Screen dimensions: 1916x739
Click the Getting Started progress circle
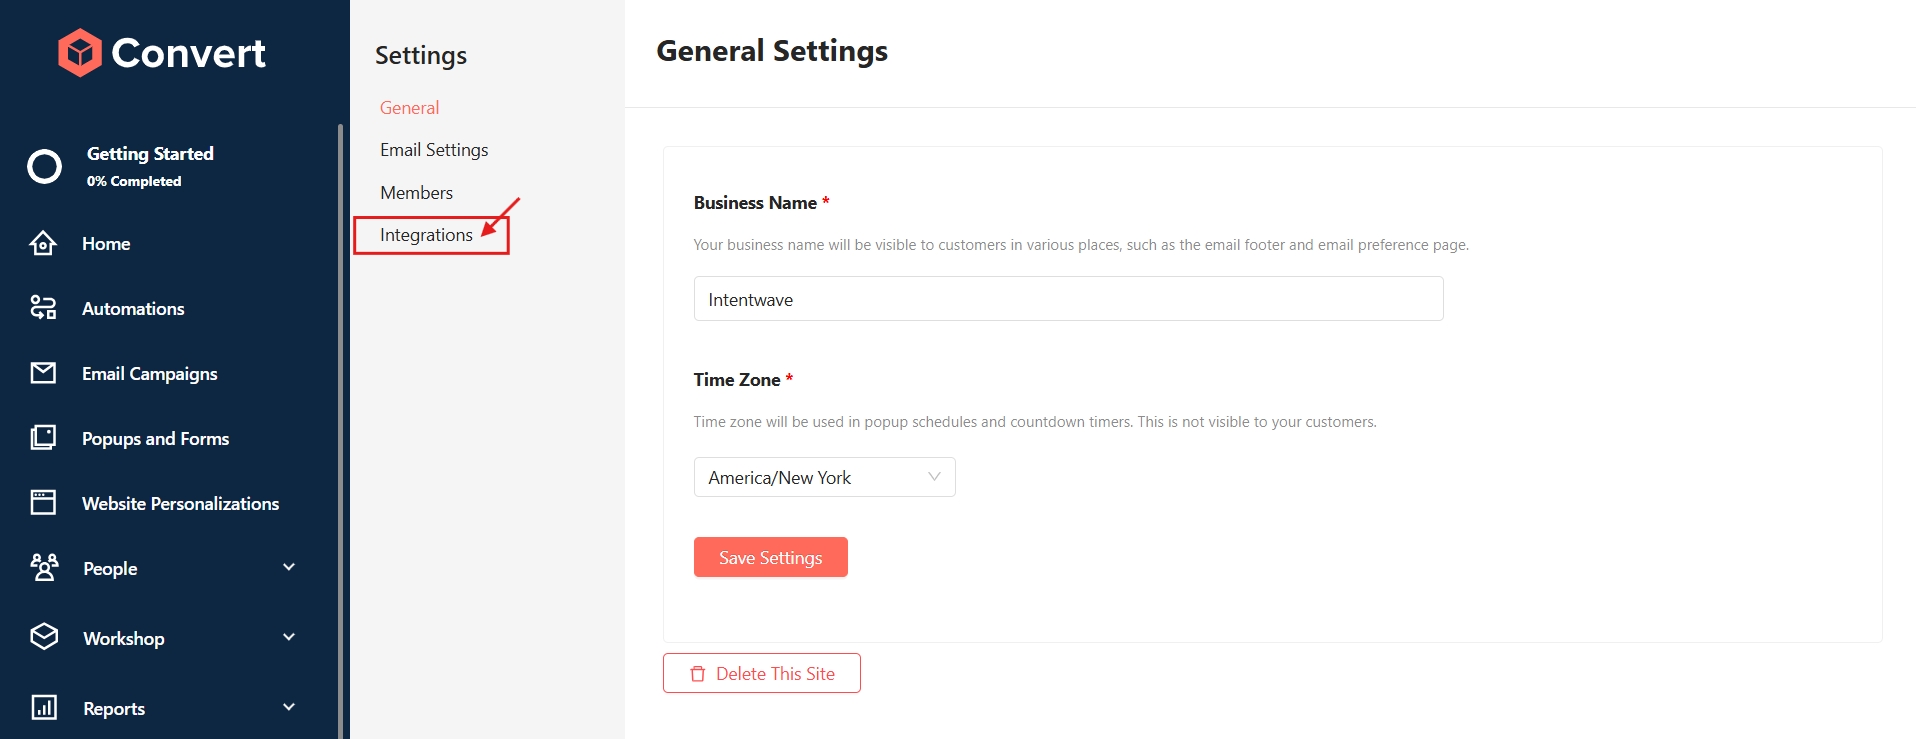coord(44,166)
